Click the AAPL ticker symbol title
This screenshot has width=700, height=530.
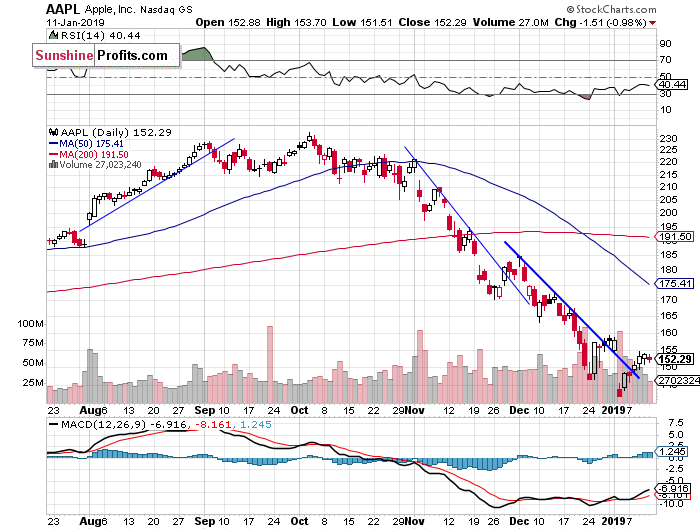point(62,9)
